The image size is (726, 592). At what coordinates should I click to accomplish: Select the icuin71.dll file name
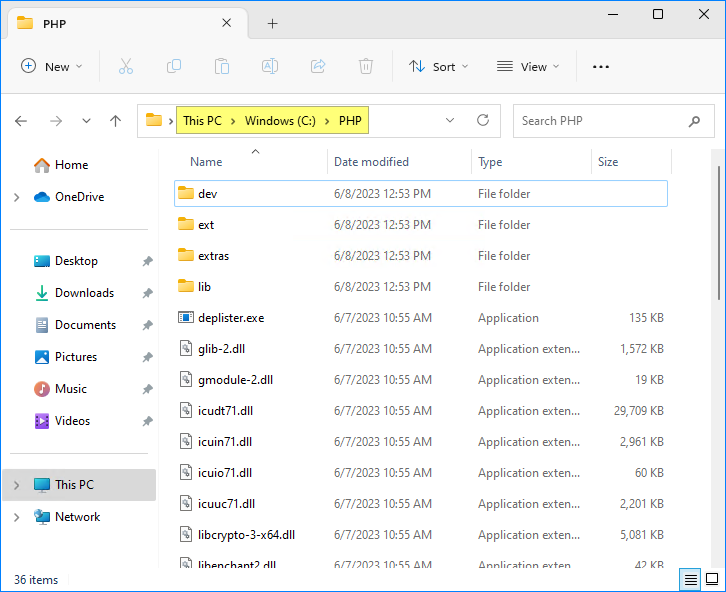(225, 442)
